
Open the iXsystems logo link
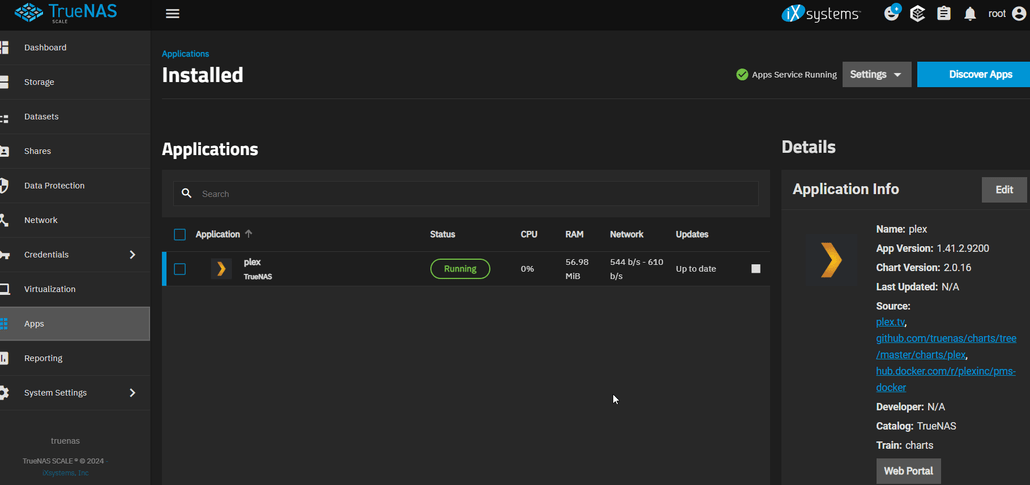click(x=820, y=14)
